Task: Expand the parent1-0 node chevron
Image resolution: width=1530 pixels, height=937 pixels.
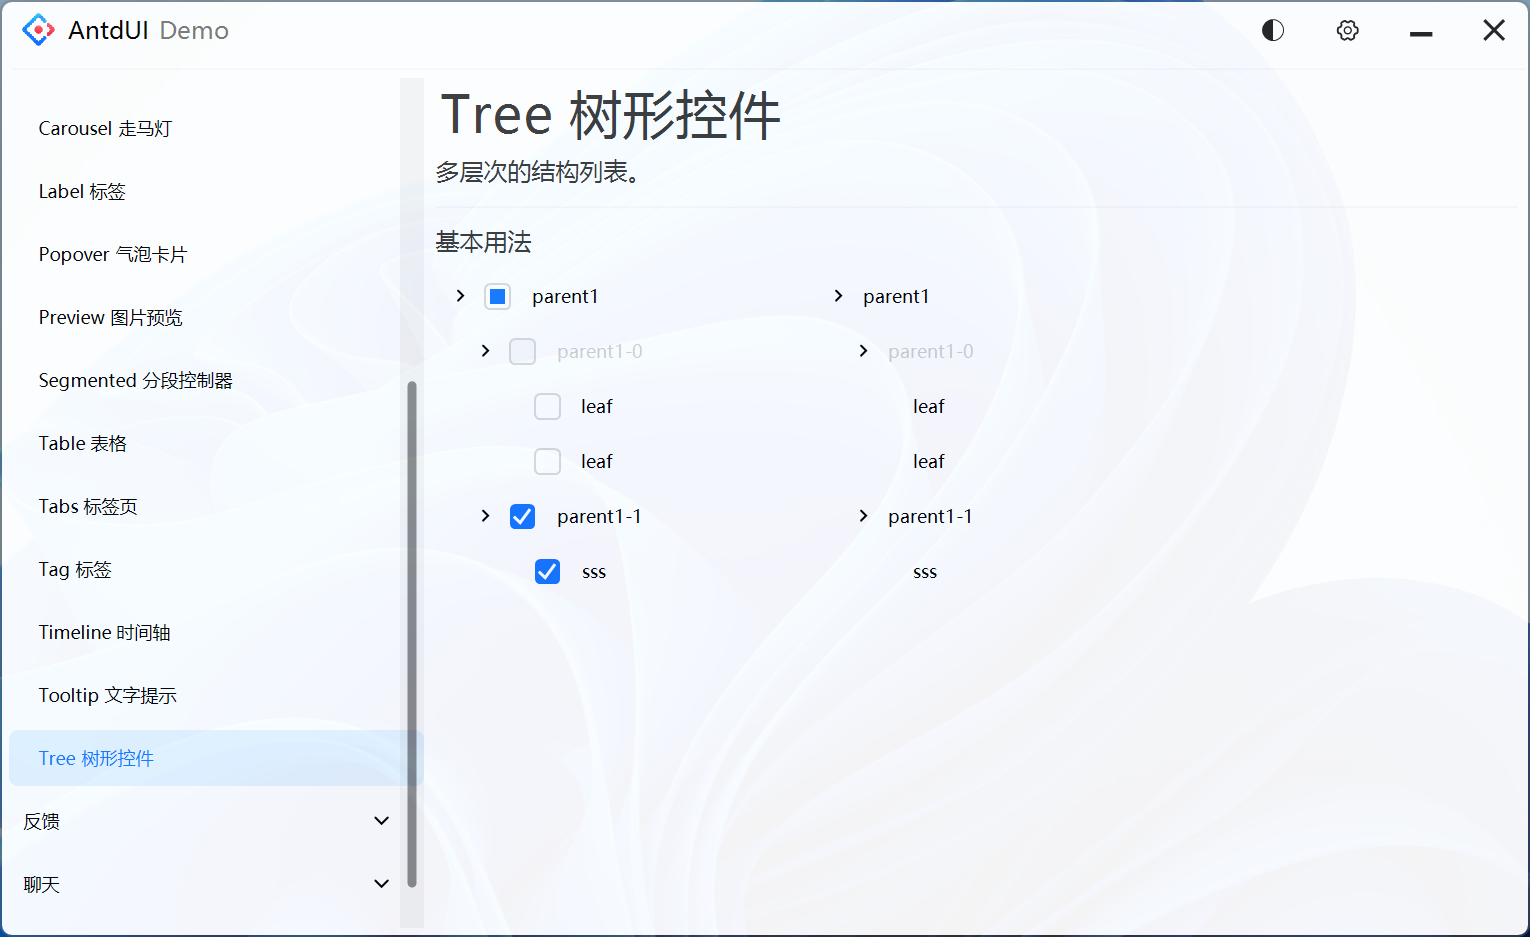Action: pyautogui.click(x=485, y=351)
